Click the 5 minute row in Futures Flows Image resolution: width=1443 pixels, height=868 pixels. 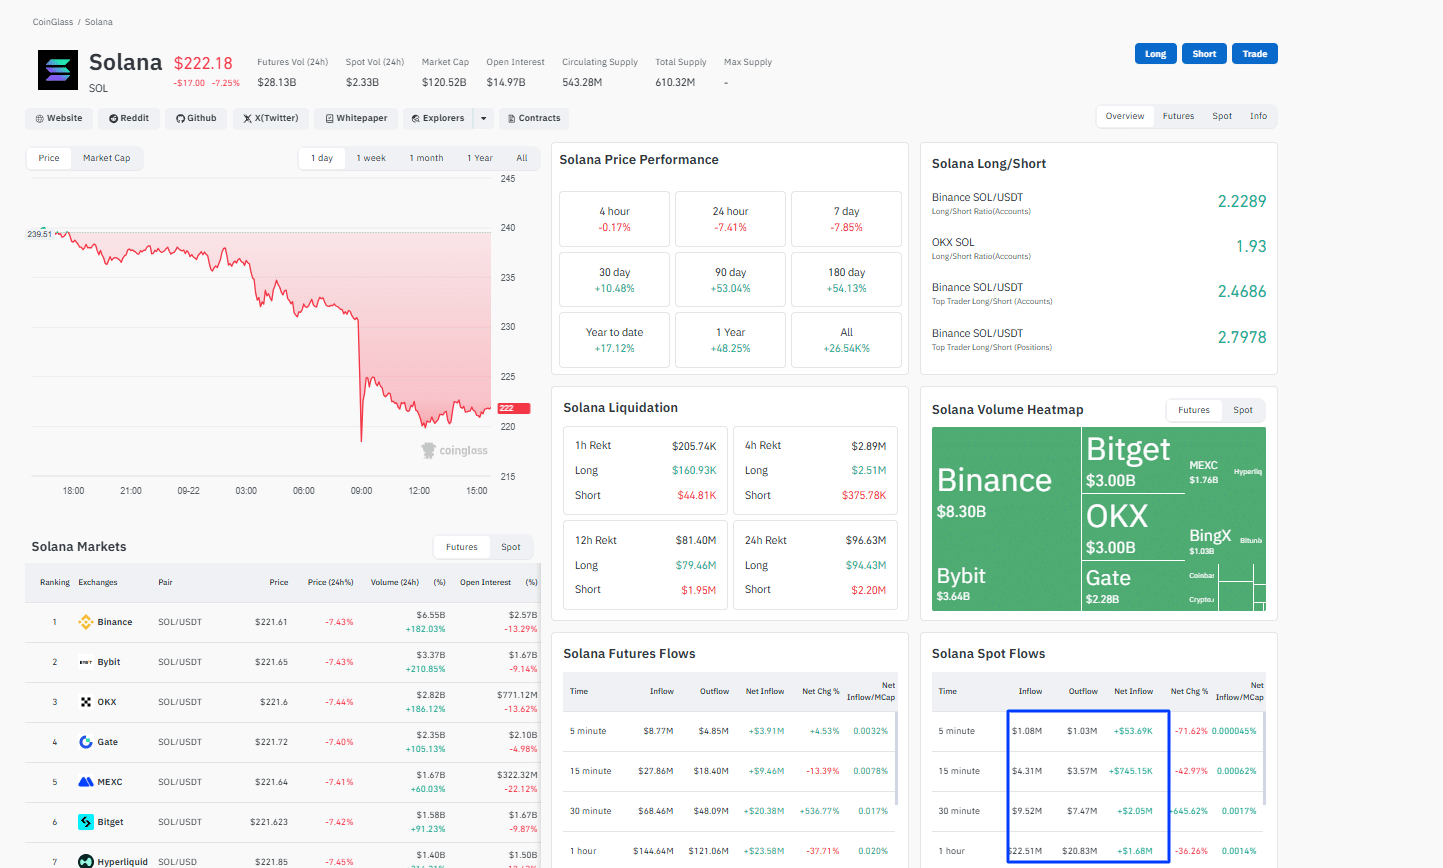pyautogui.click(x=728, y=731)
